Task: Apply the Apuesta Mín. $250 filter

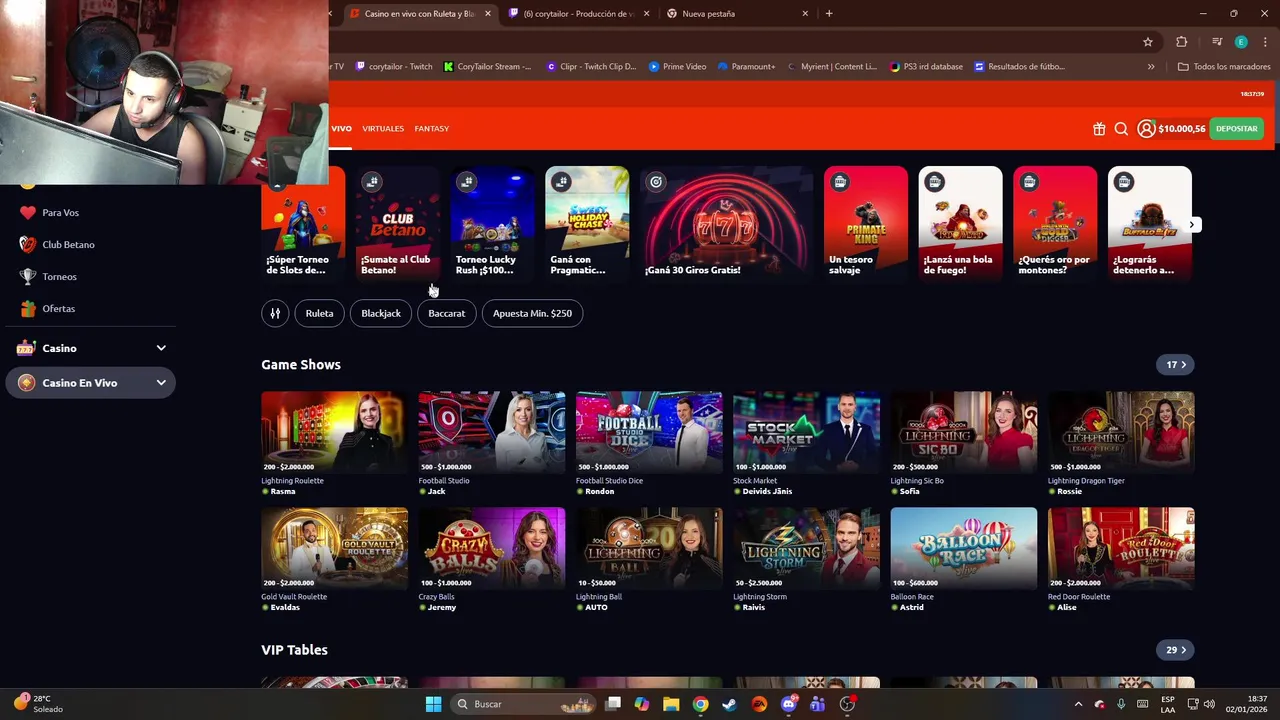Action: tap(532, 313)
